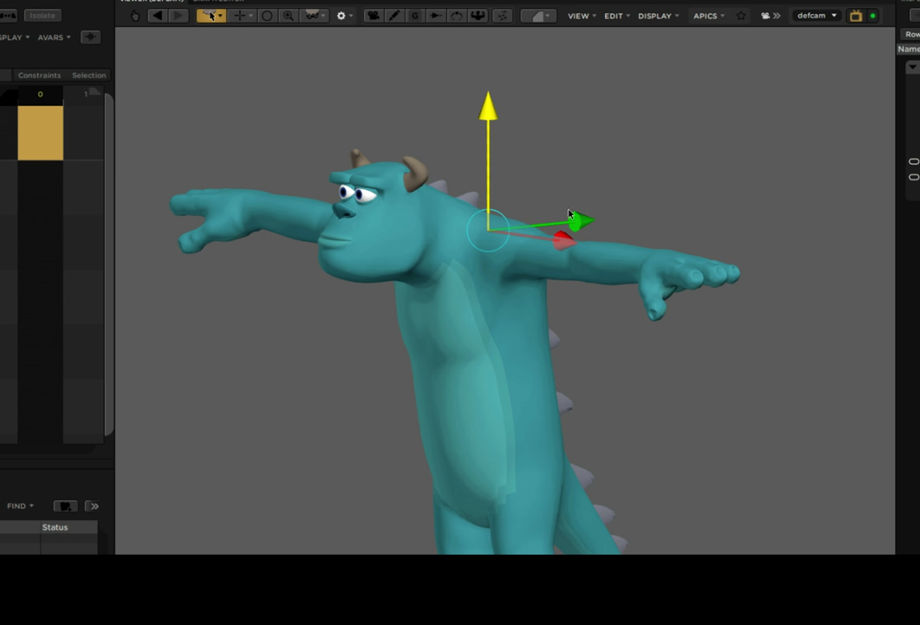Click the star bookmark icon
Image resolution: width=920 pixels, height=625 pixels.
pyautogui.click(x=741, y=16)
